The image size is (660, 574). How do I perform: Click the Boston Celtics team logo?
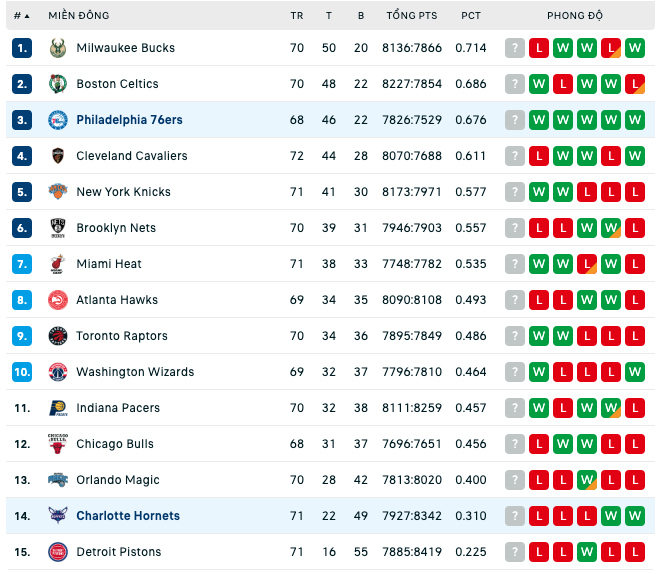(58, 84)
